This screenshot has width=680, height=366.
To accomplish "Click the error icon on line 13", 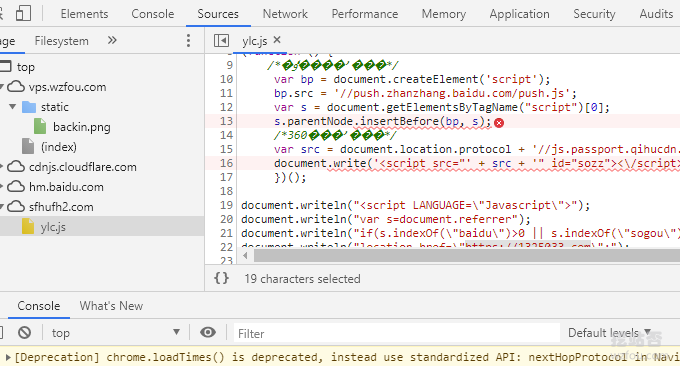I will click(x=499, y=123).
